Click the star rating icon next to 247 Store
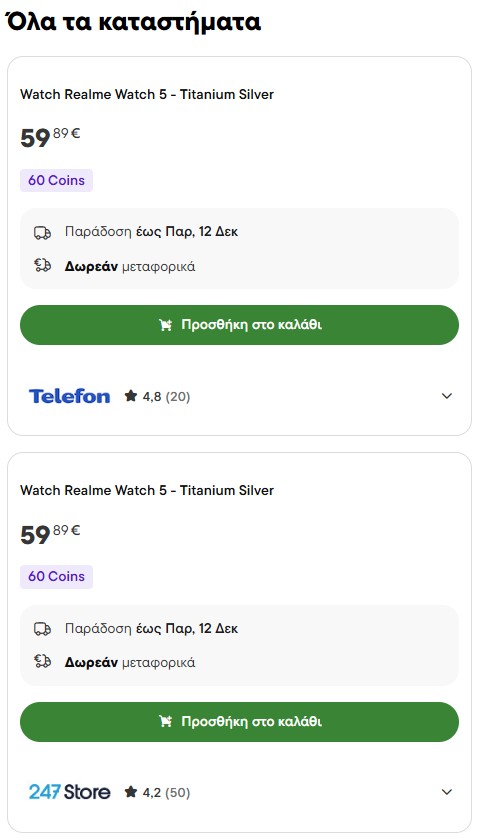 [131, 792]
